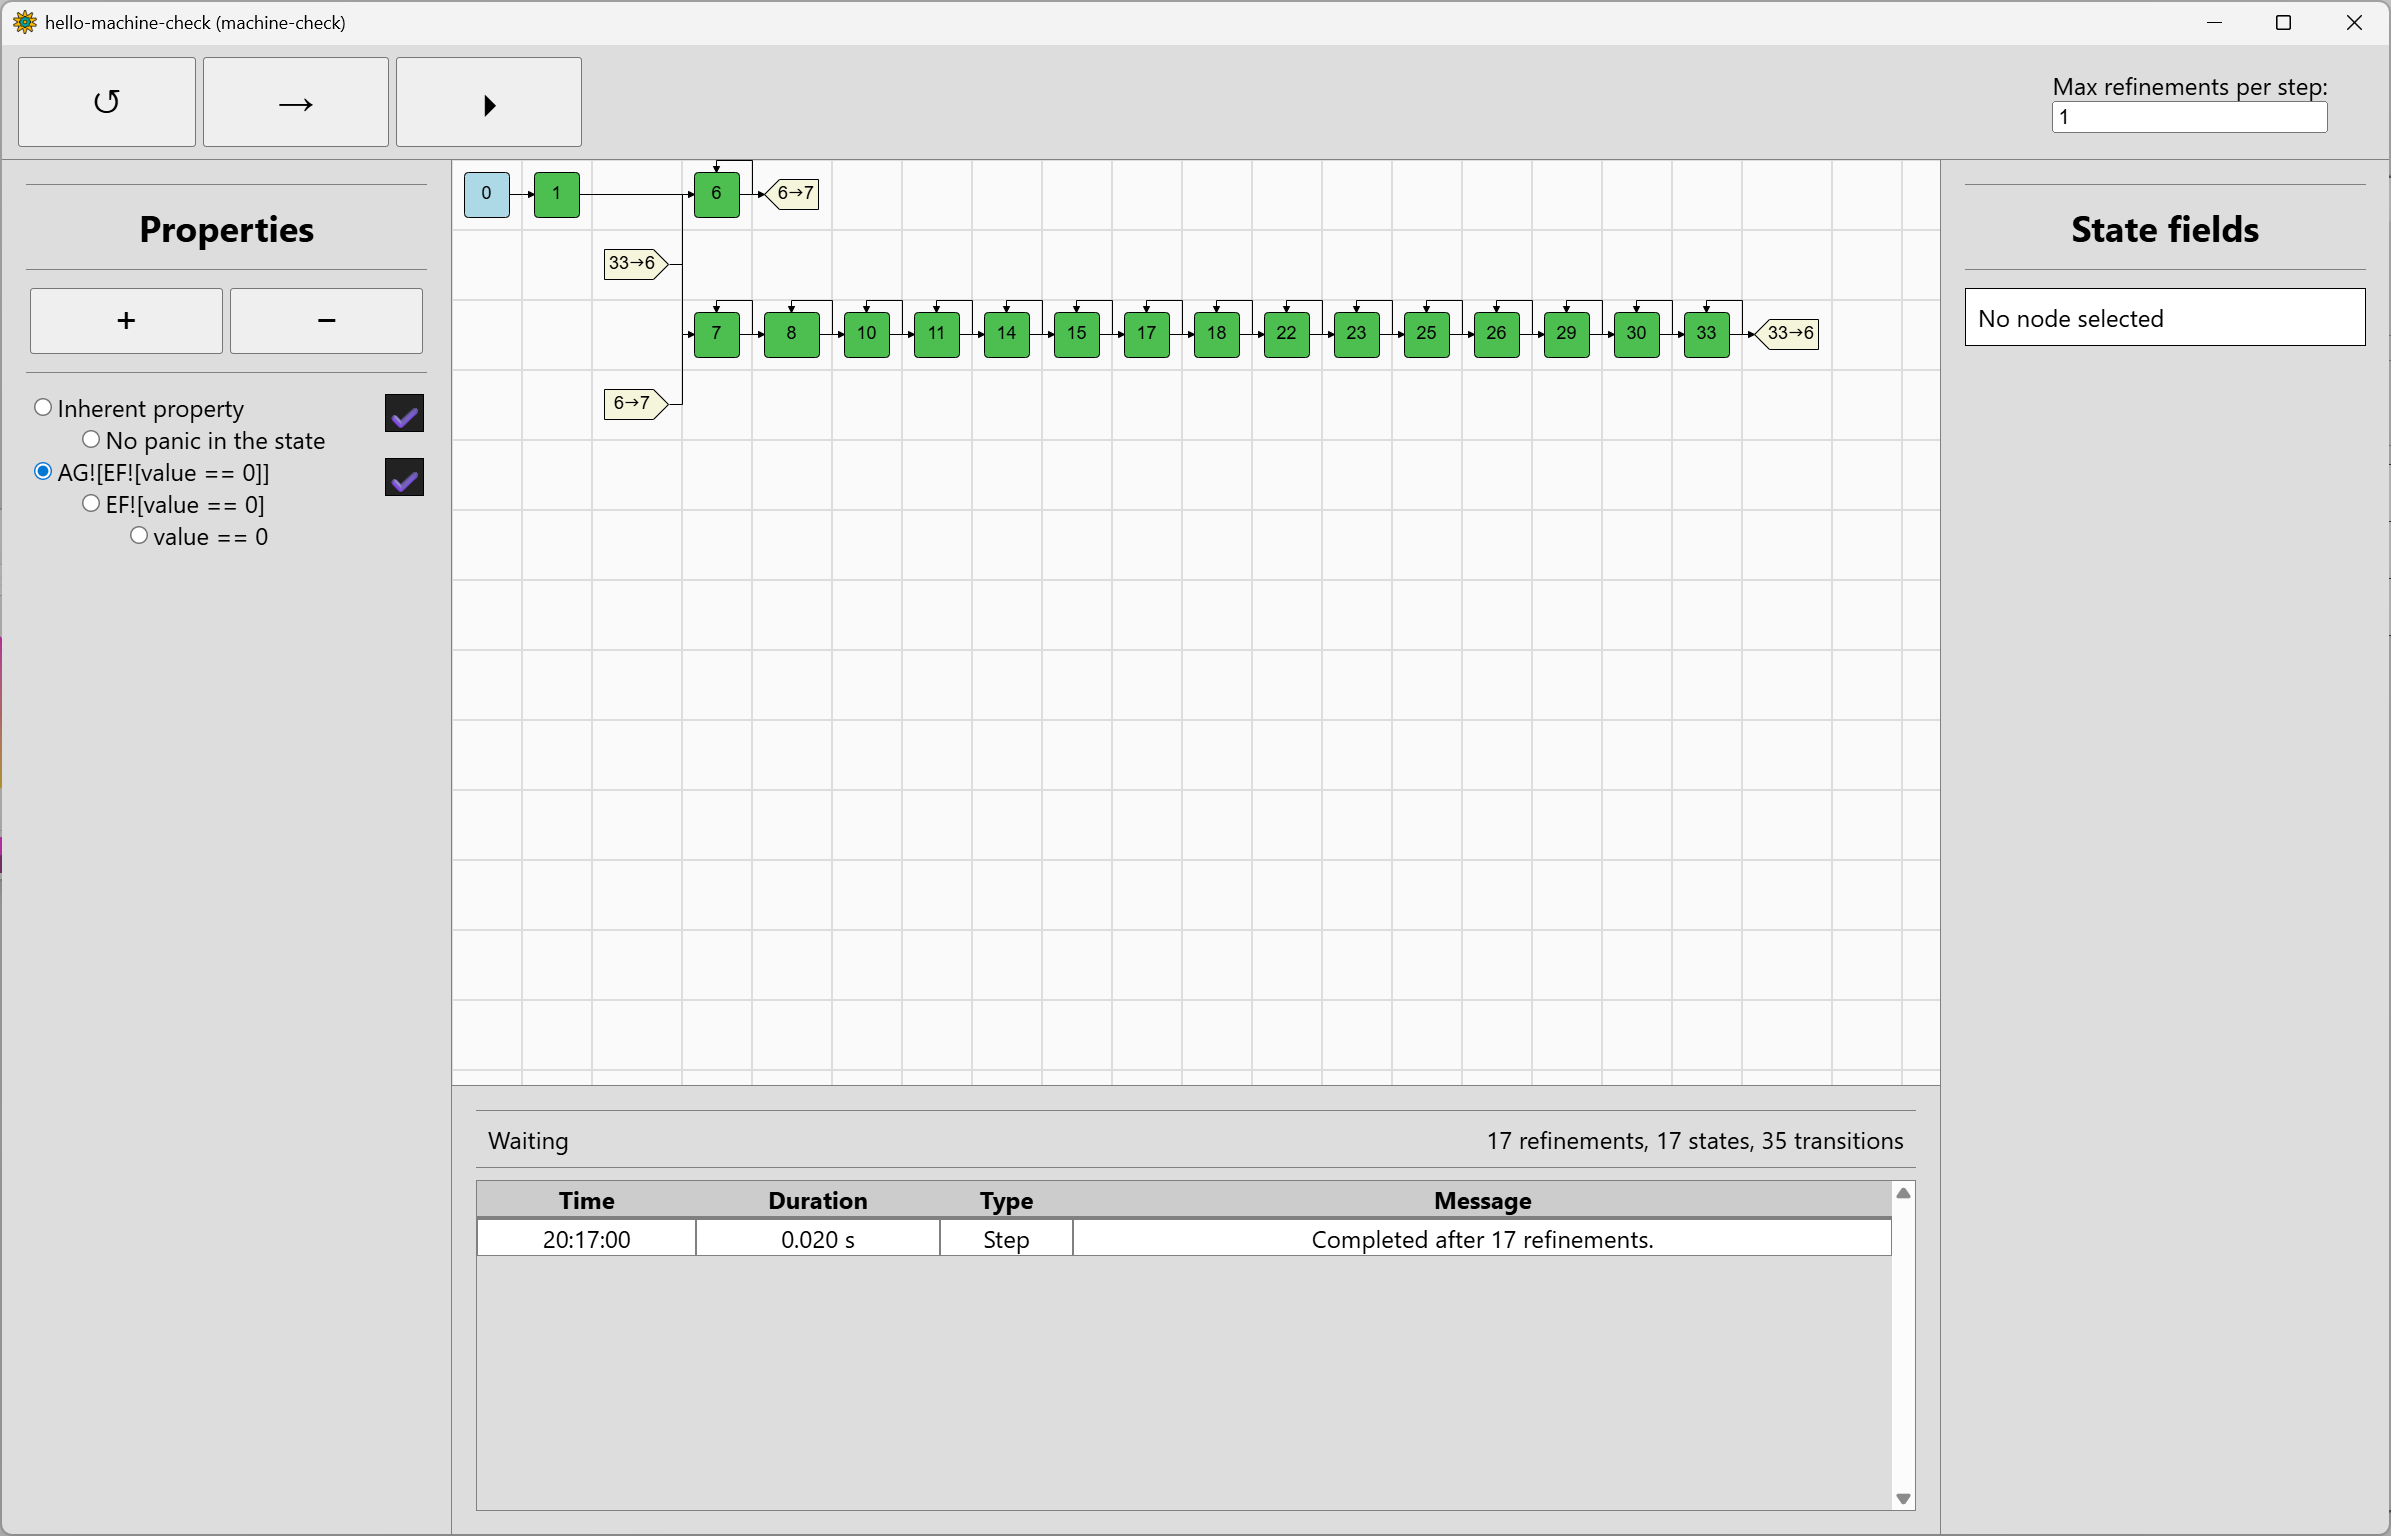Click the Message column header
2391x1536 pixels.
point(1482,1201)
